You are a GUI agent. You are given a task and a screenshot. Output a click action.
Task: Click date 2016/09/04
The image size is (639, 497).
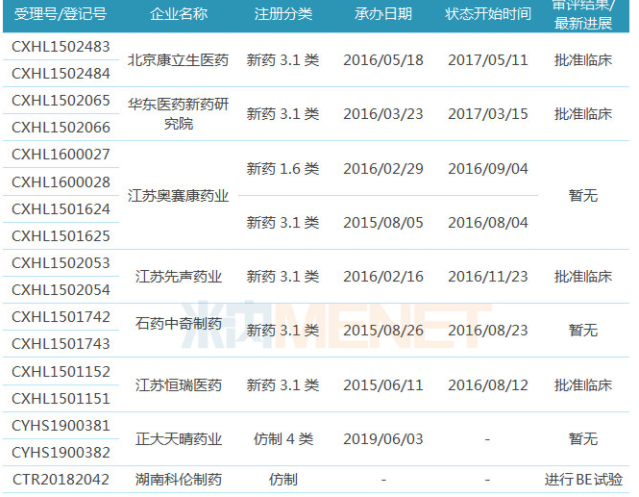(x=488, y=169)
